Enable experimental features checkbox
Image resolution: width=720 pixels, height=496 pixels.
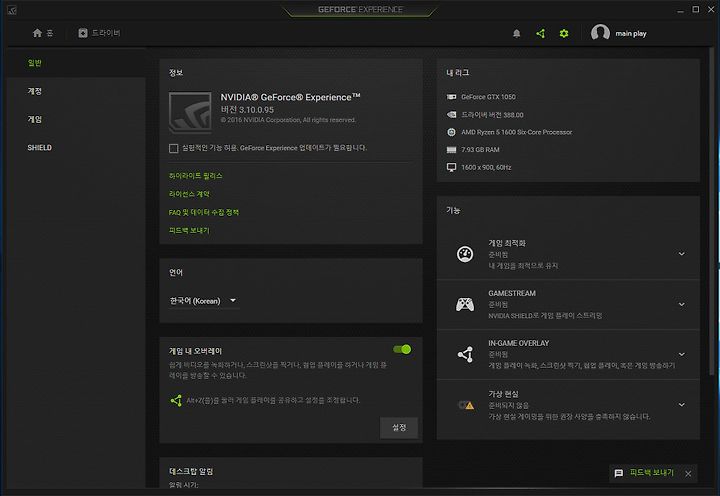point(174,148)
